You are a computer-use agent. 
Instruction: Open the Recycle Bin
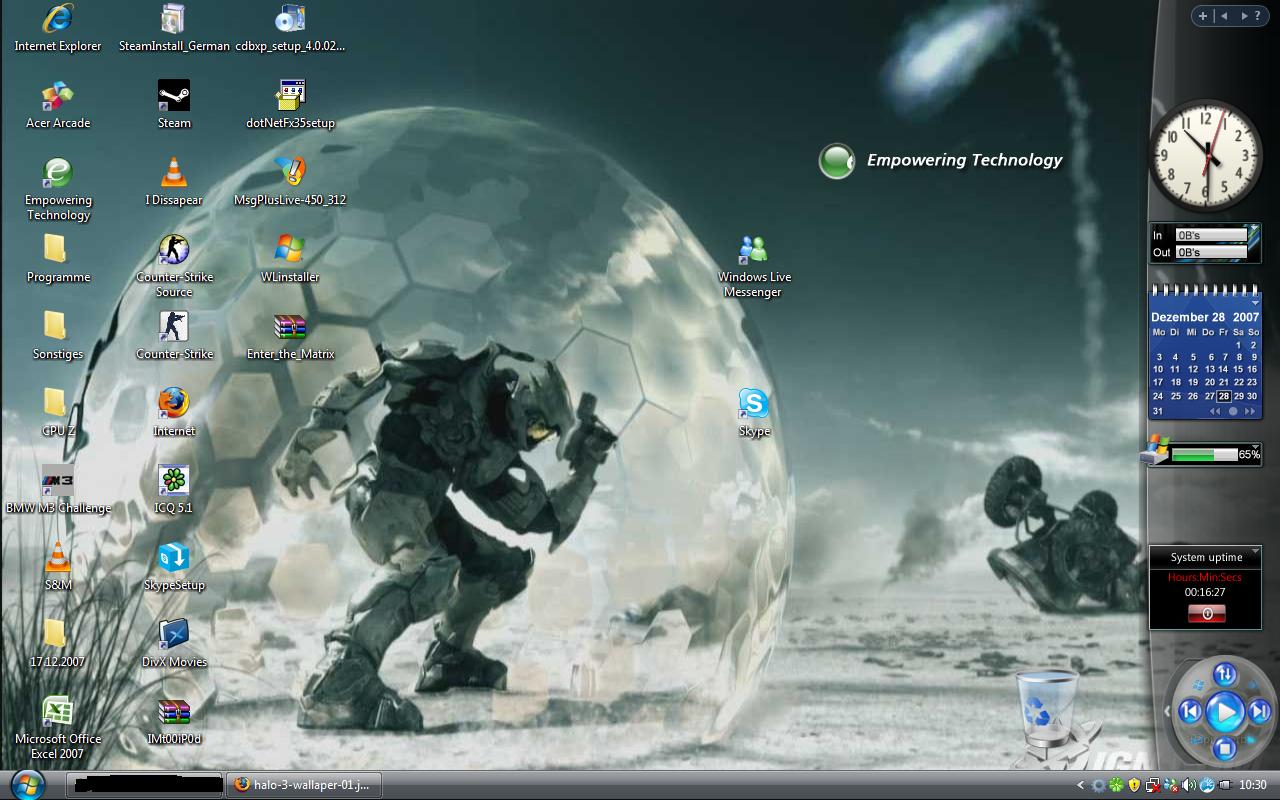(1047, 708)
